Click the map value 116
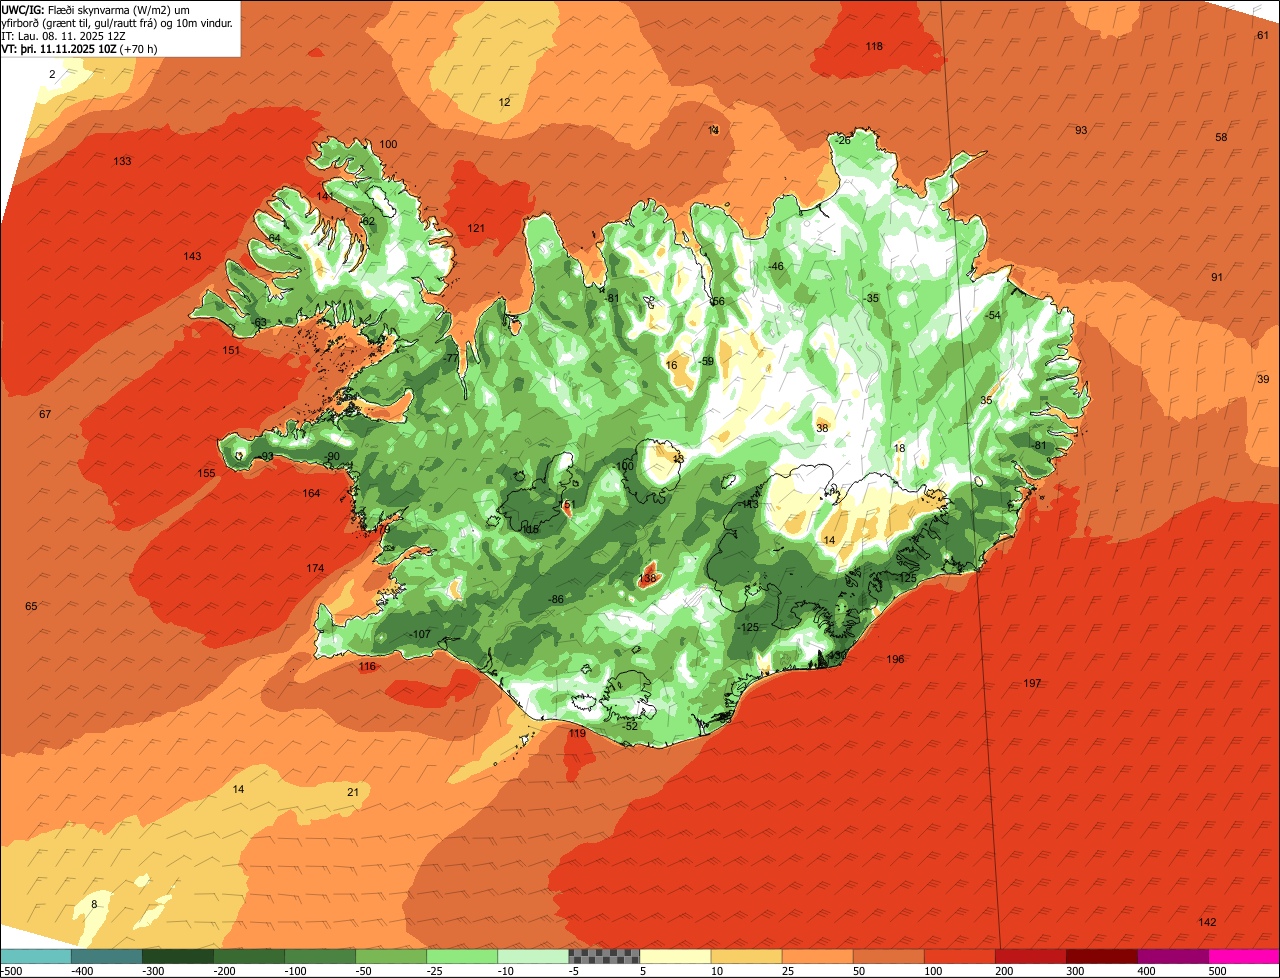 [x=367, y=666]
